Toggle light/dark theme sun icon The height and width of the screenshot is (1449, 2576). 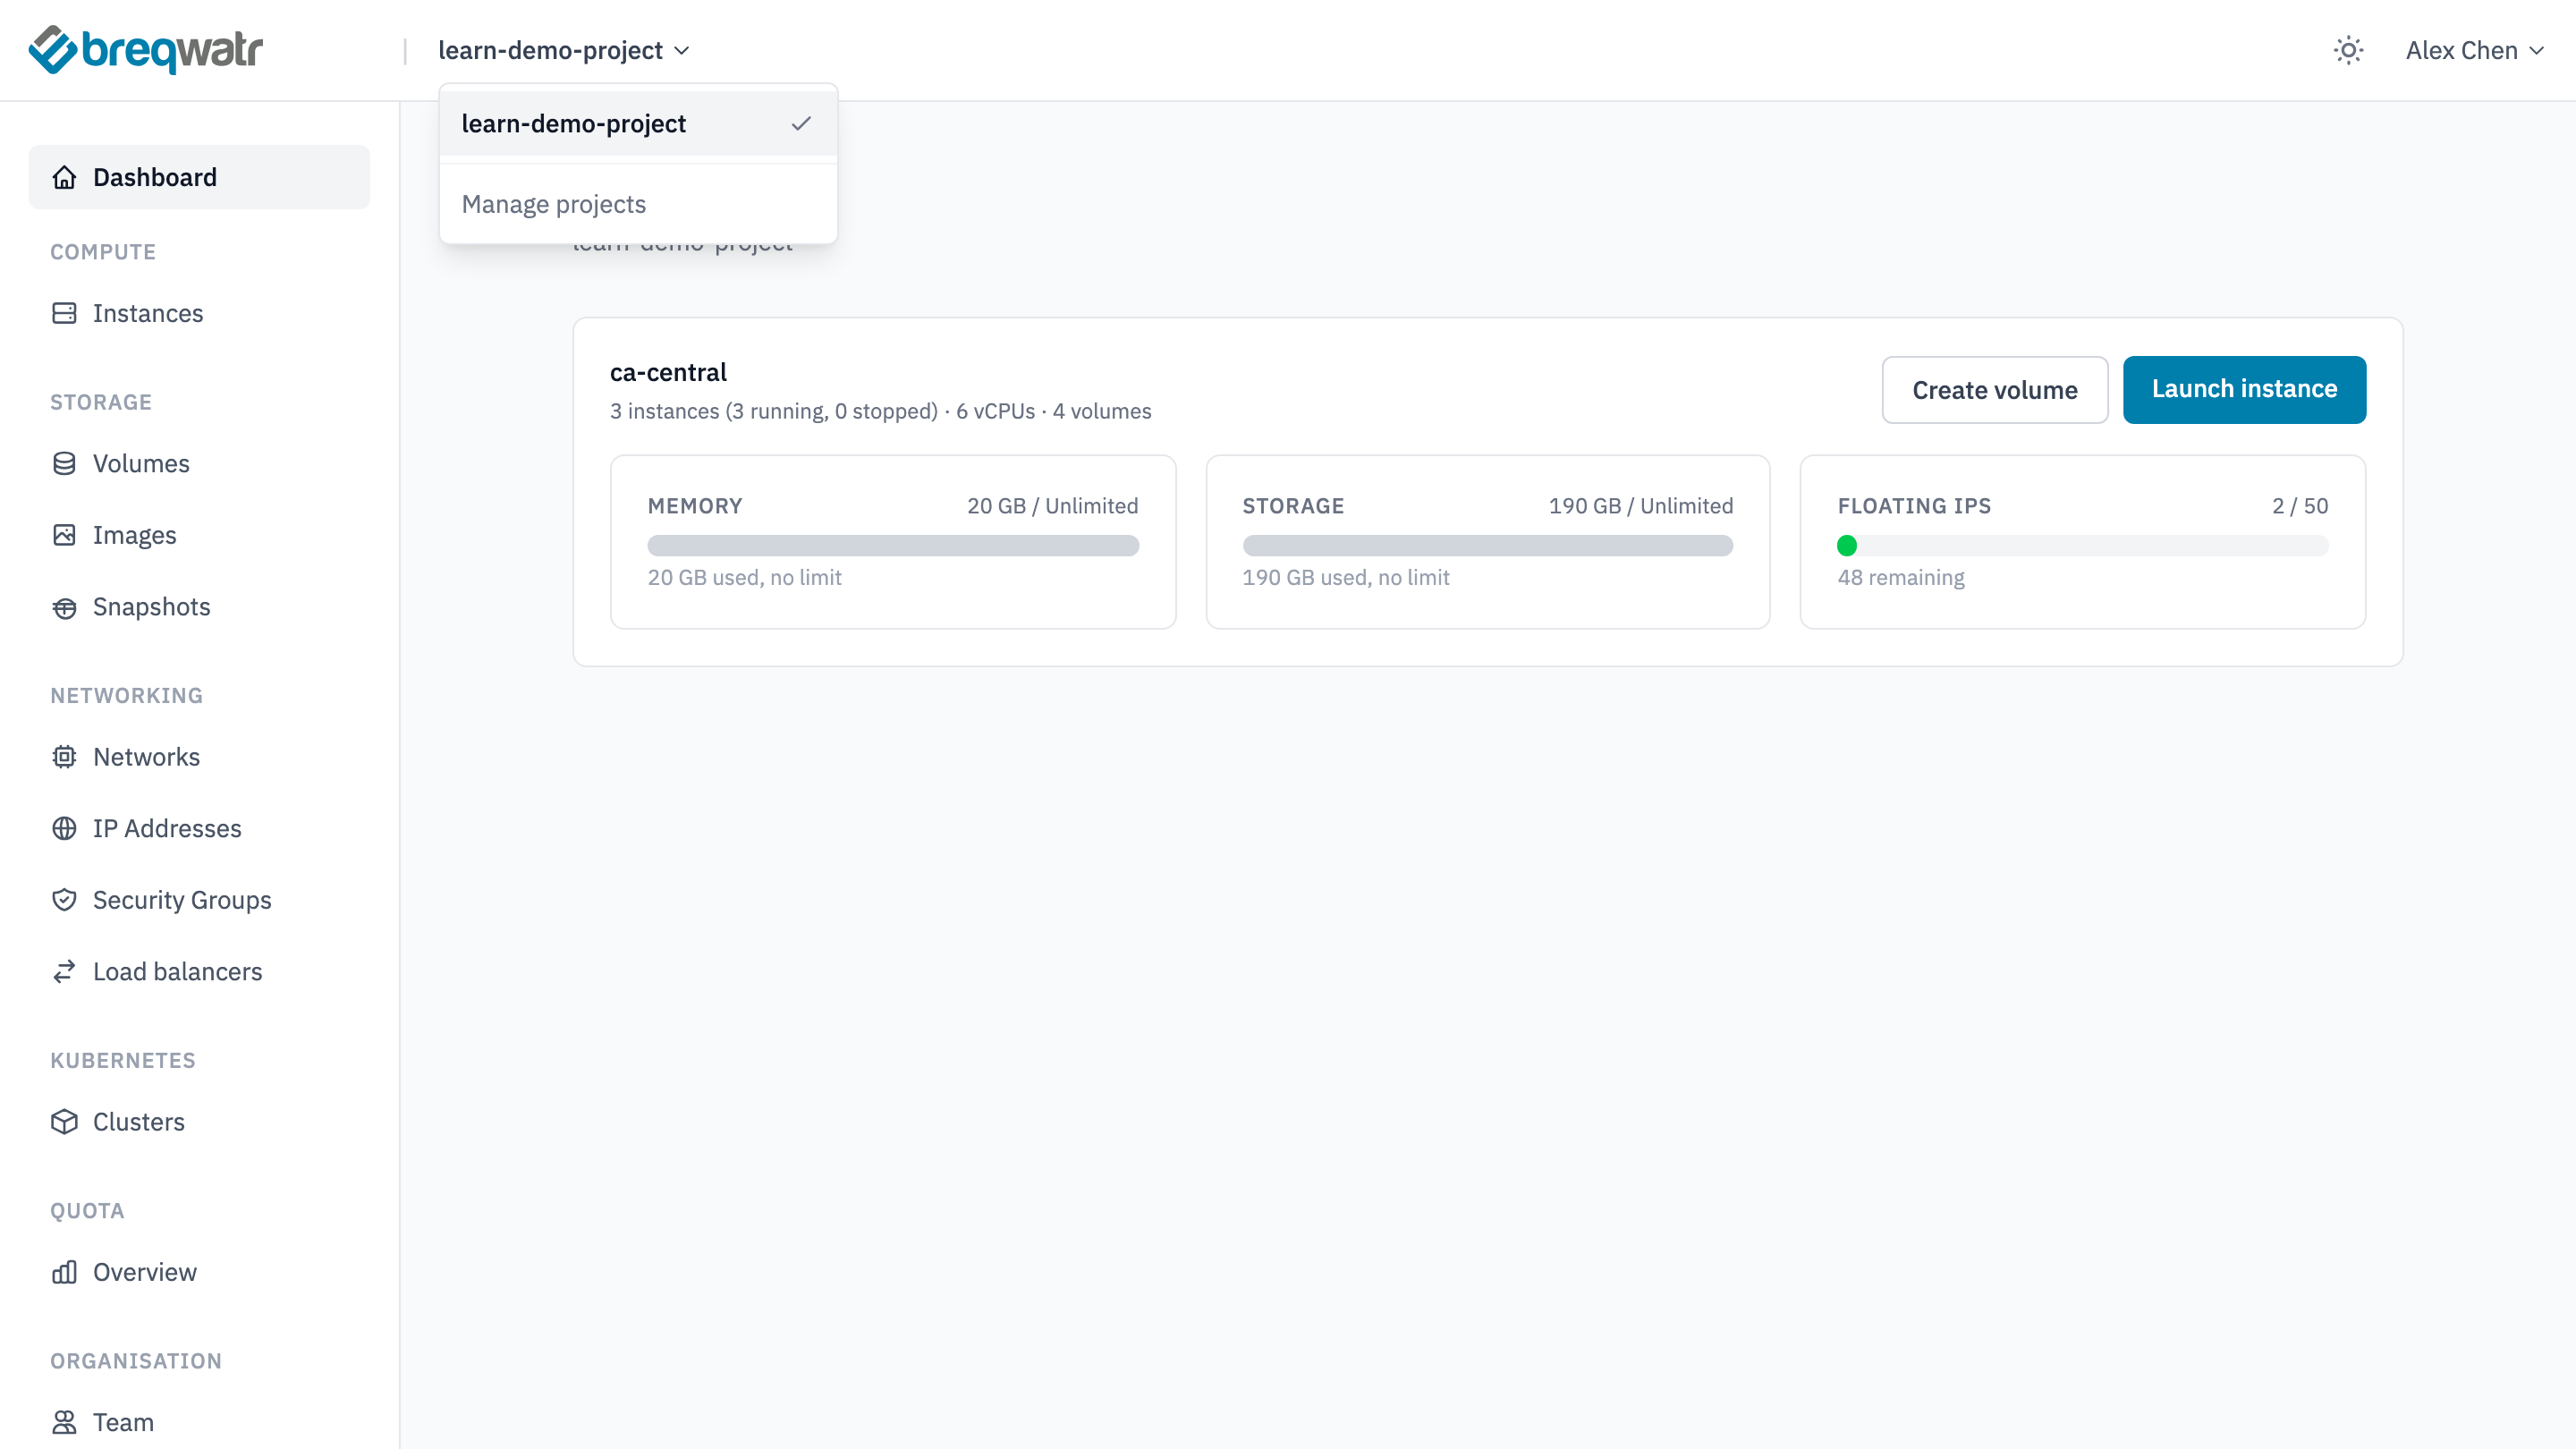(2348, 50)
